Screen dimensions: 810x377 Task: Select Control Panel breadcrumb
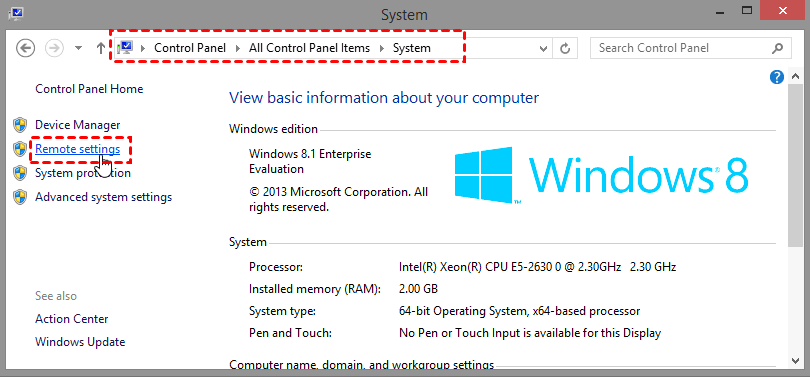point(190,48)
